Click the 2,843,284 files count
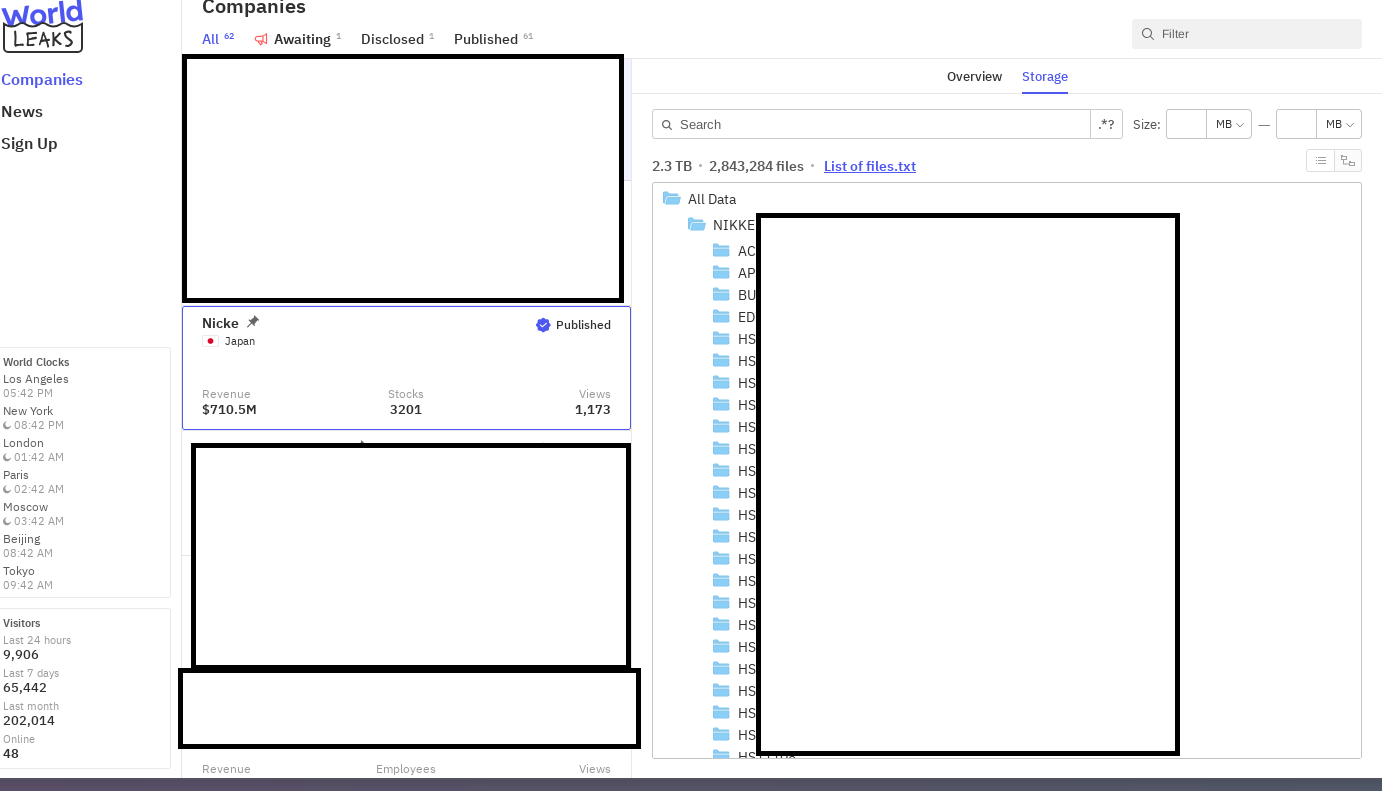Viewport: 1382px width, 791px height. coord(756,166)
